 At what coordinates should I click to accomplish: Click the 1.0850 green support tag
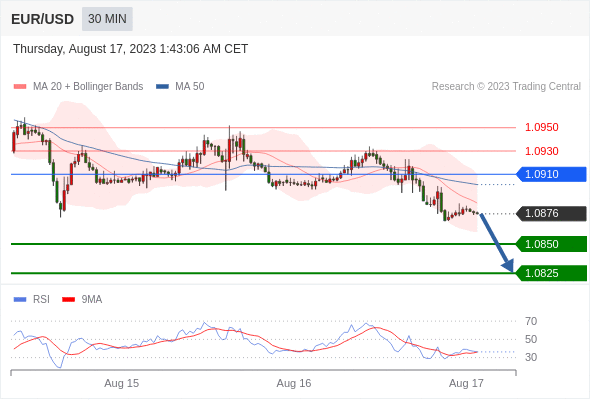[x=551, y=244]
